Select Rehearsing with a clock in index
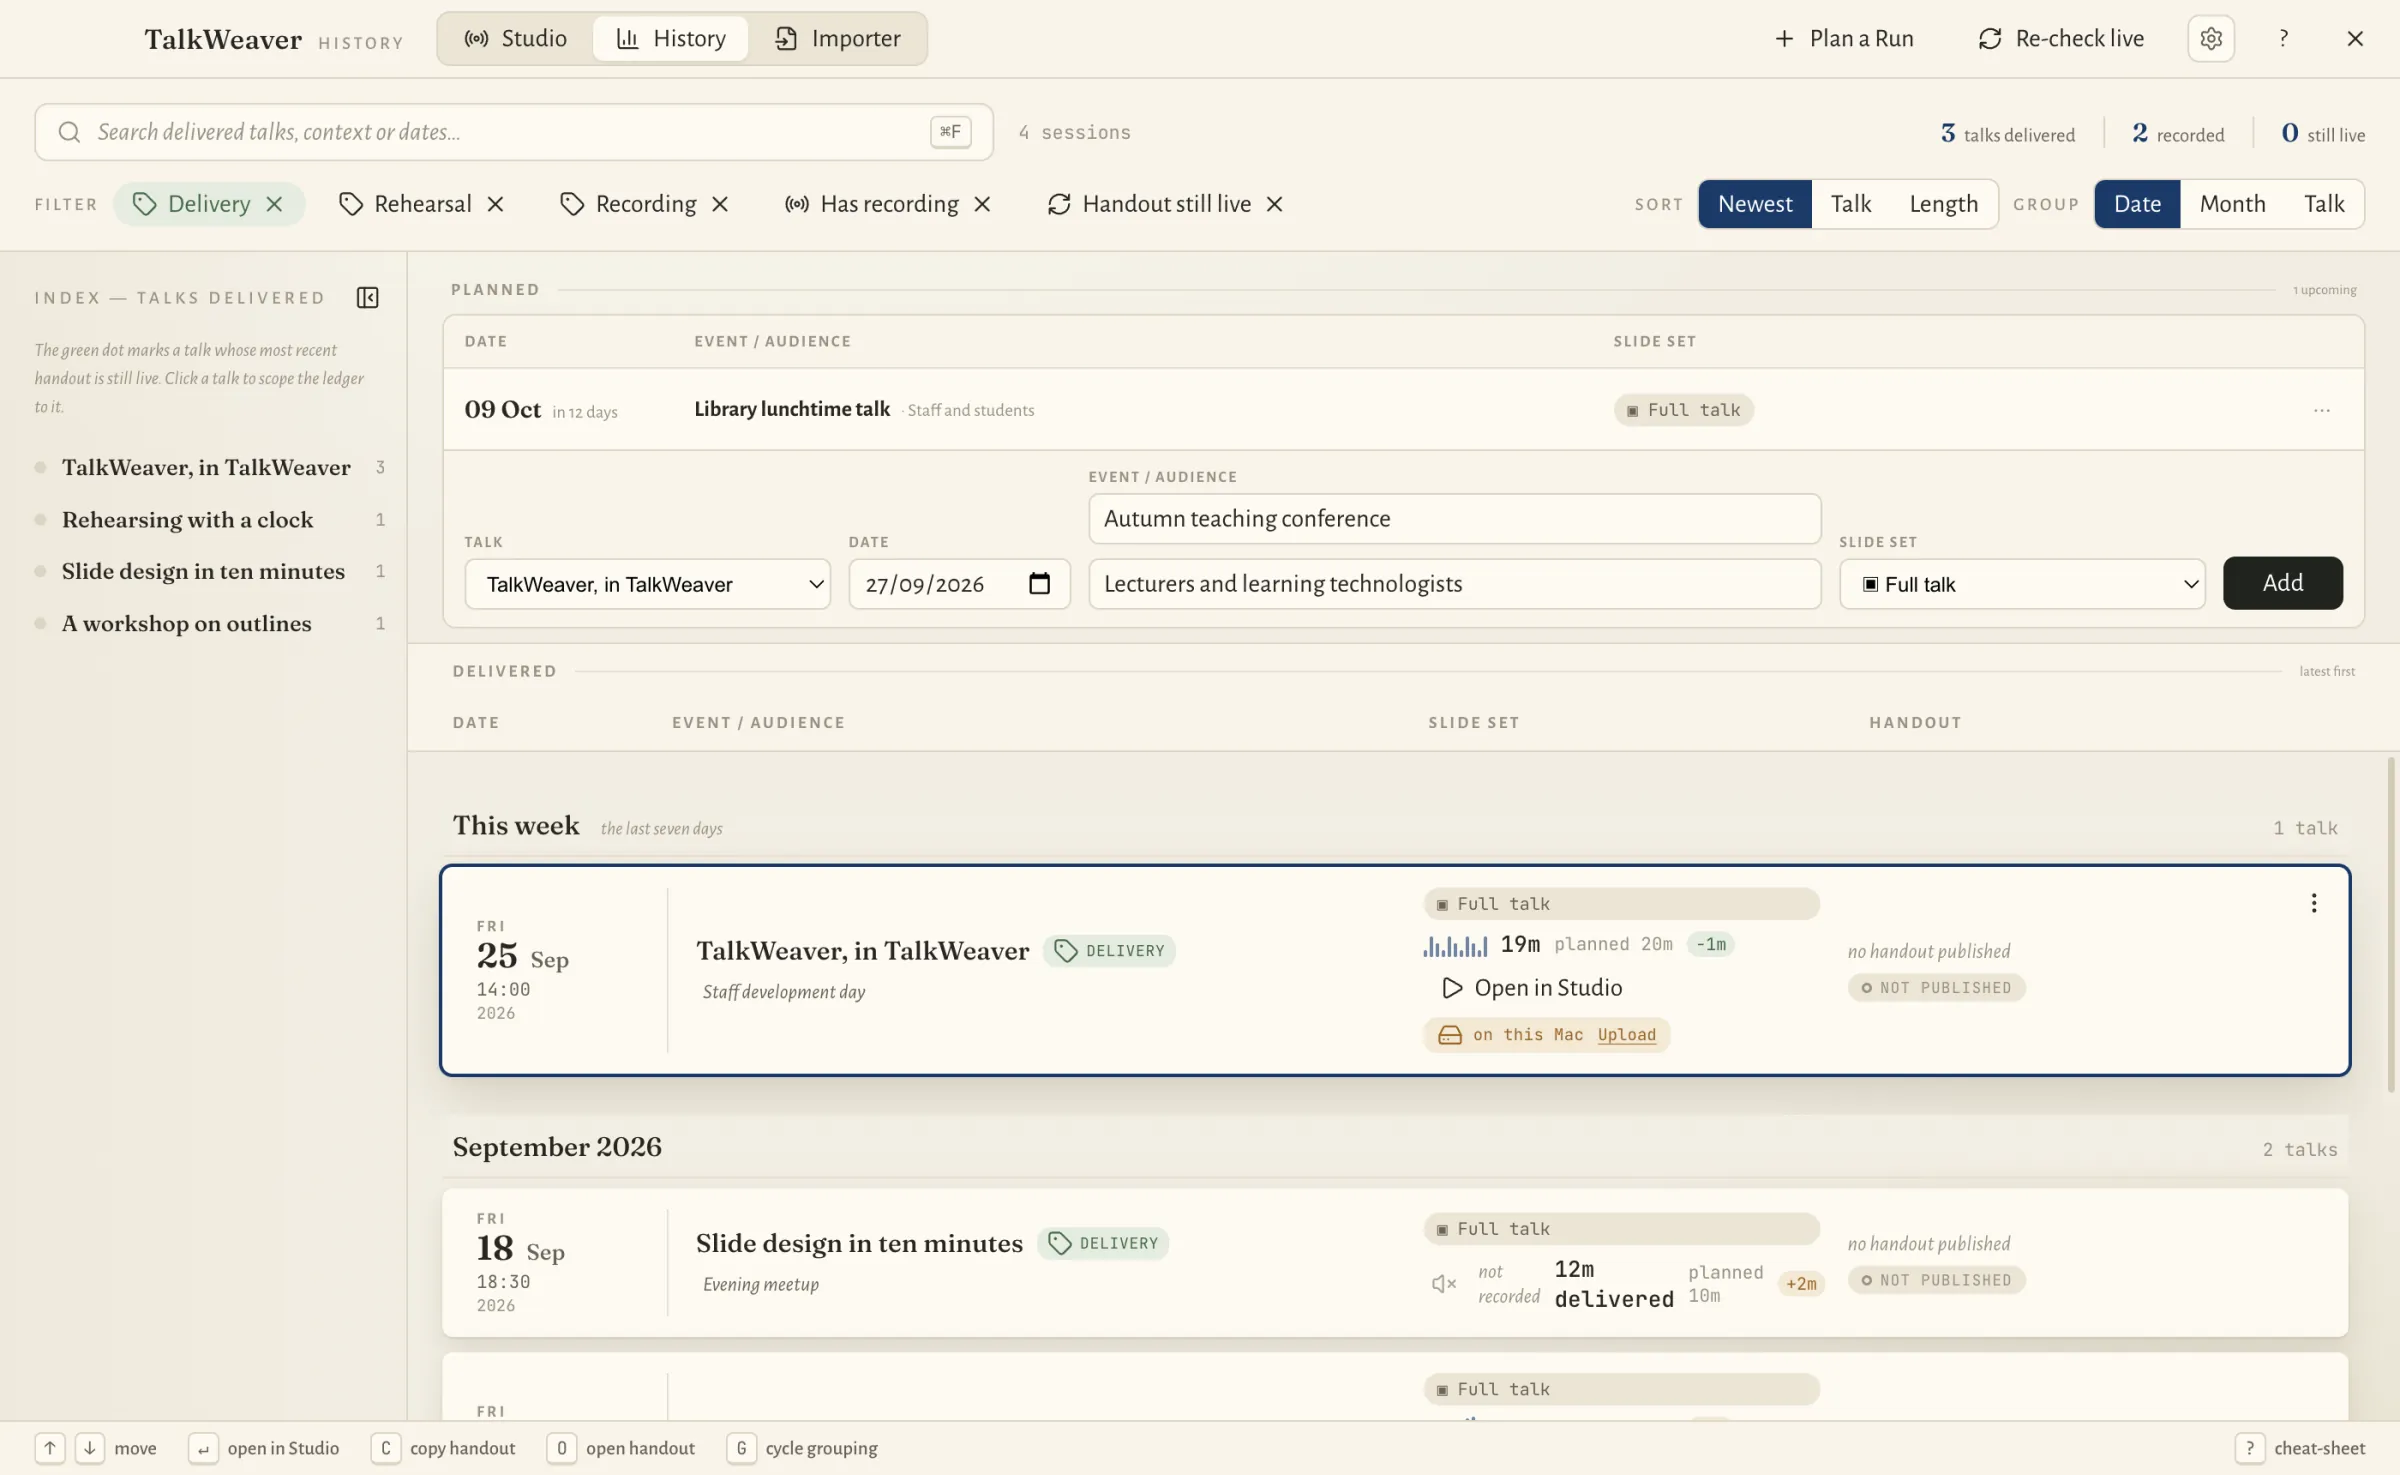 (x=210, y=520)
